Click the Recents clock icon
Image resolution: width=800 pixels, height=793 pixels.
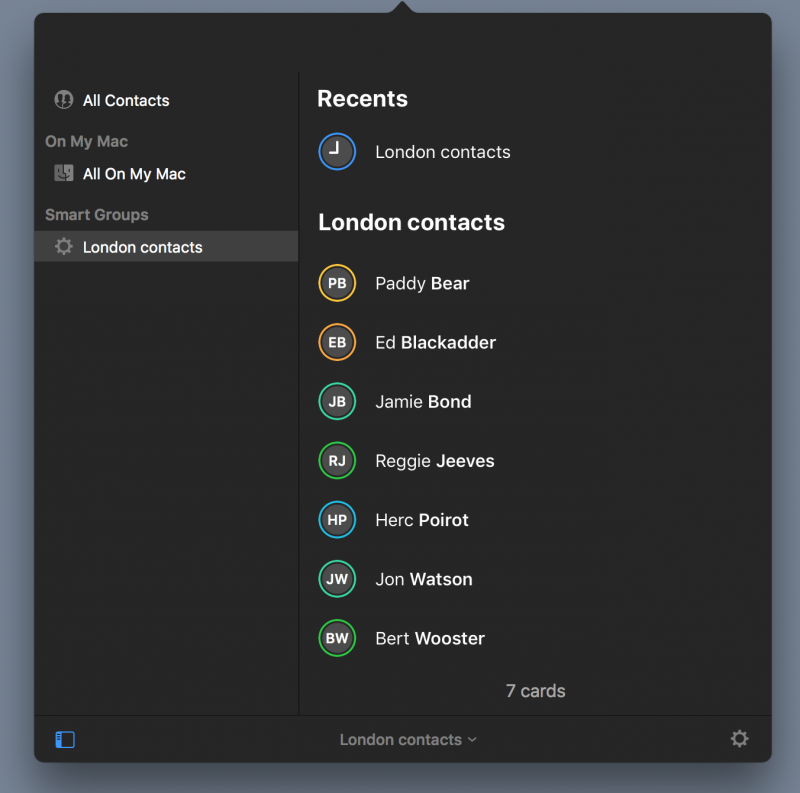tap(337, 152)
